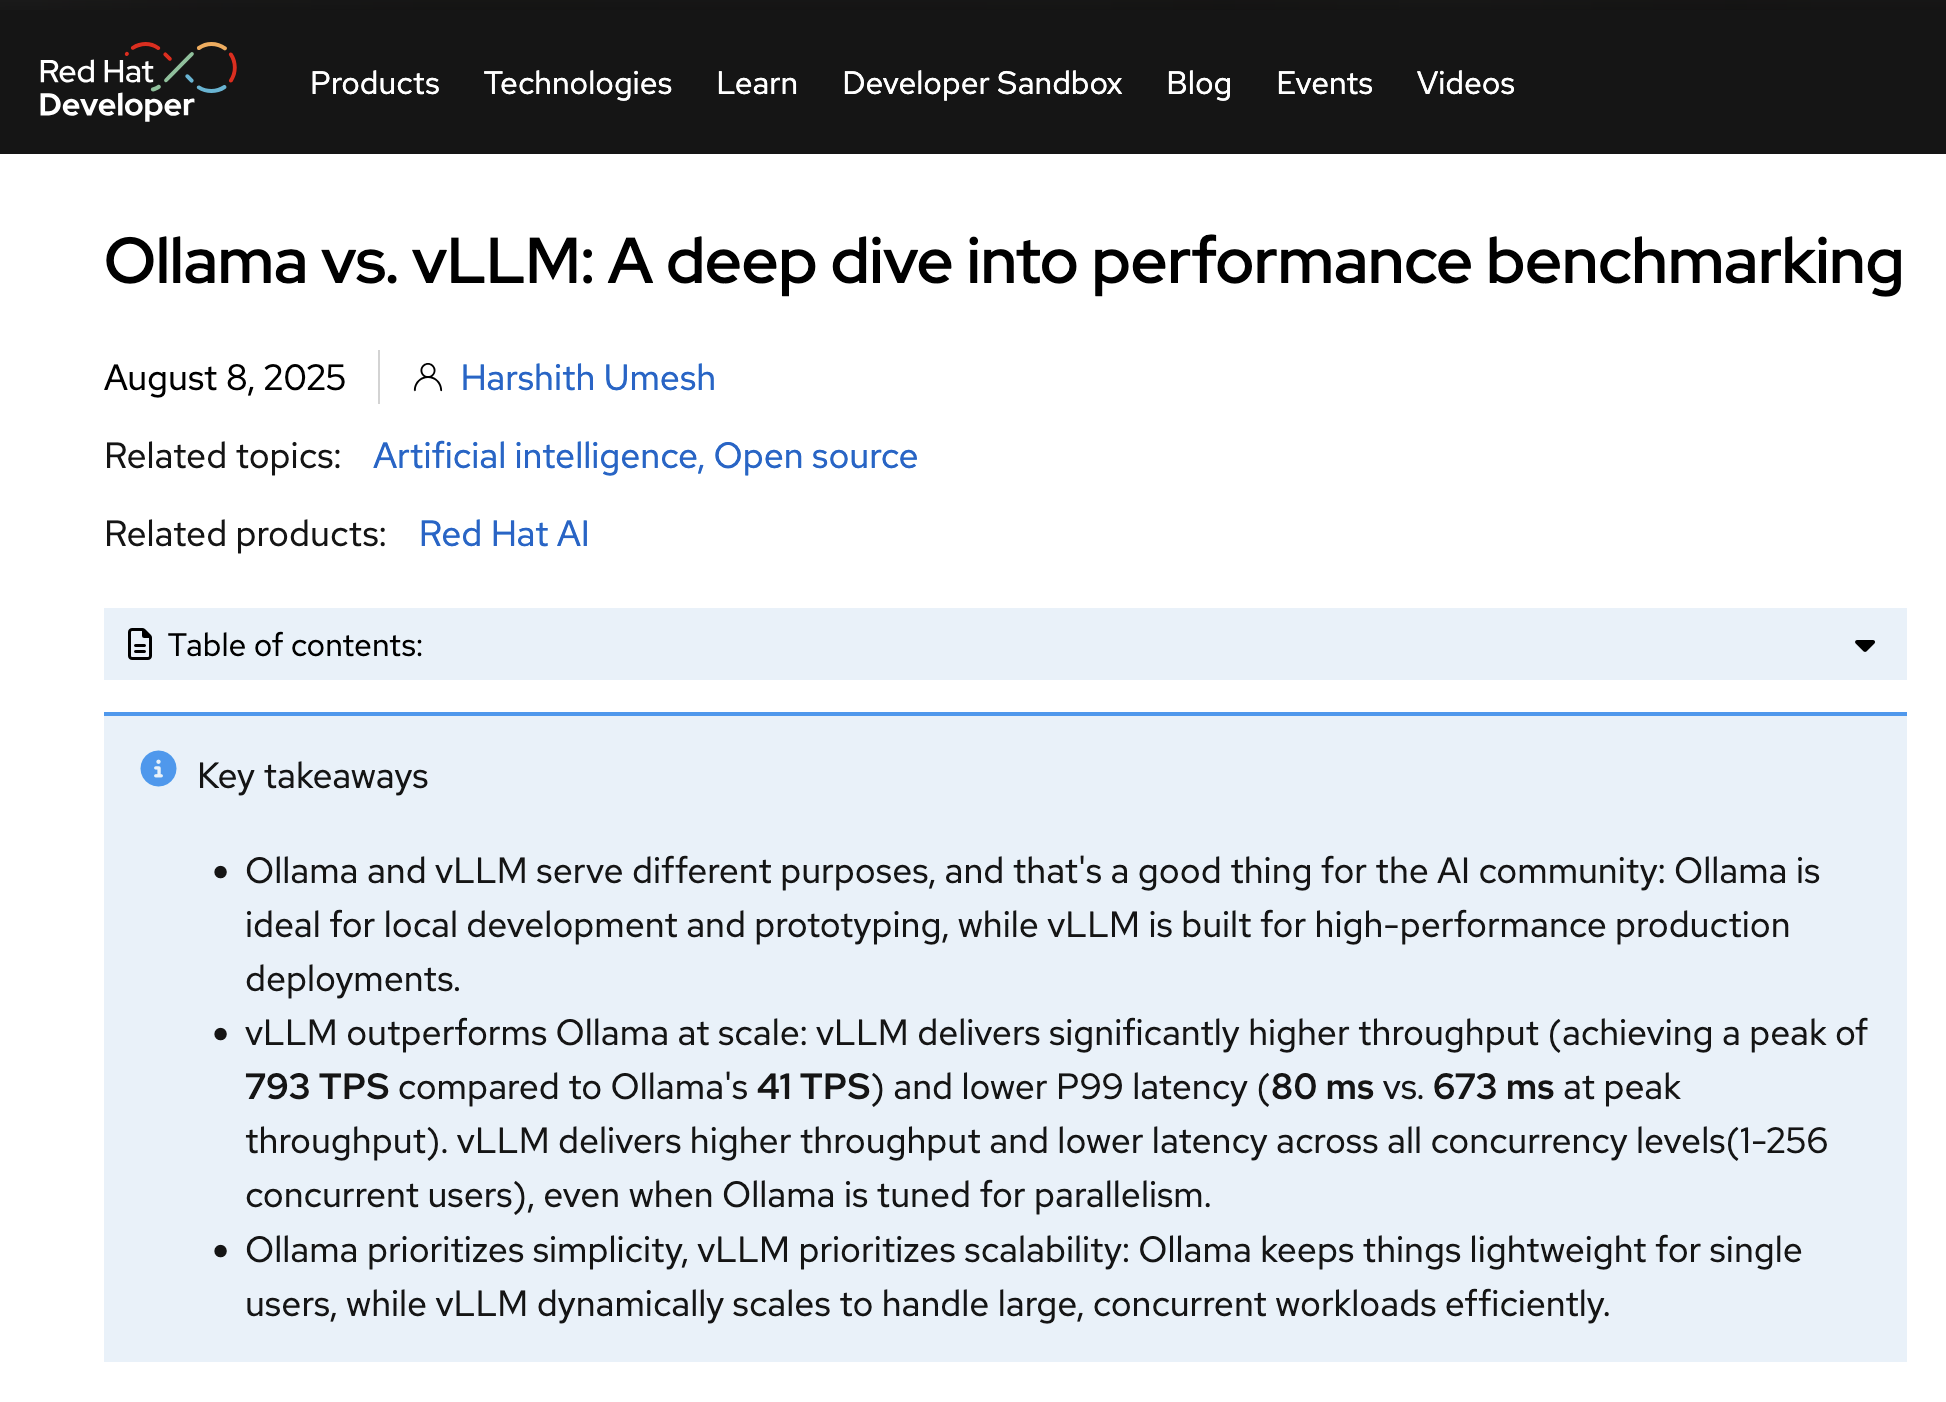Image resolution: width=1946 pixels, height=1402 pixels.
Task: Open the Events nav item
Action: [1324, 83]
